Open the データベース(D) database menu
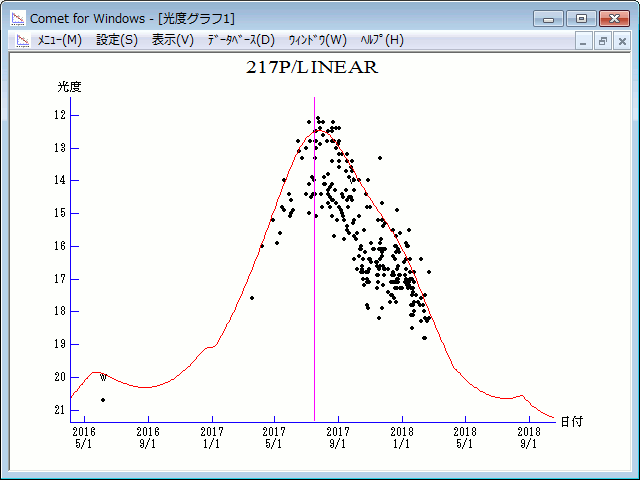 pyautogui.click(x=240, y=40)
